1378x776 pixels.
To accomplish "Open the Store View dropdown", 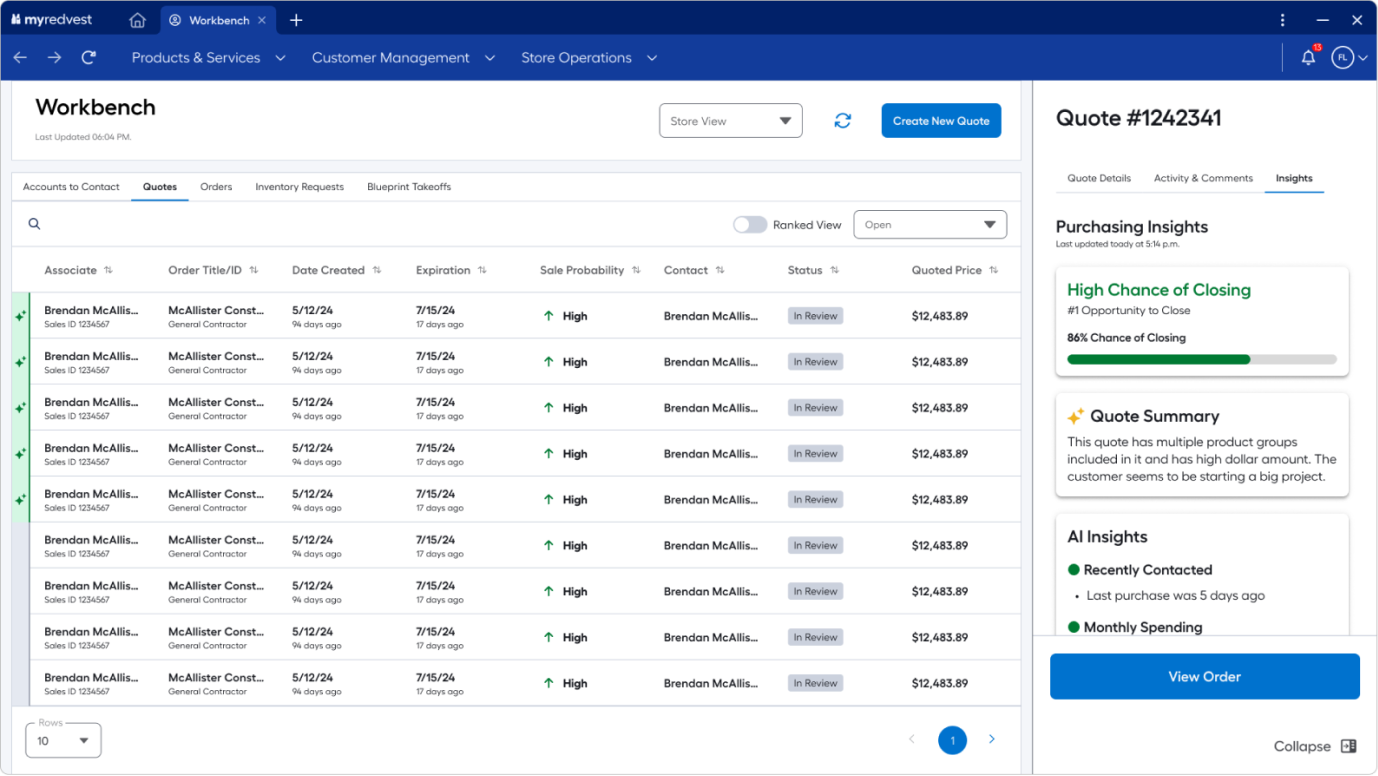I will (x=730, y=121).
